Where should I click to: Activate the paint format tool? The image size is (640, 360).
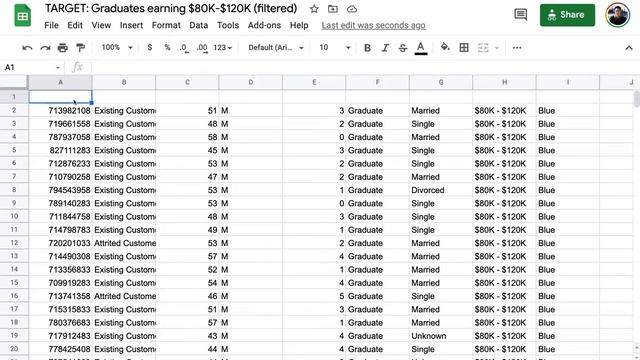tap(80, 48)
